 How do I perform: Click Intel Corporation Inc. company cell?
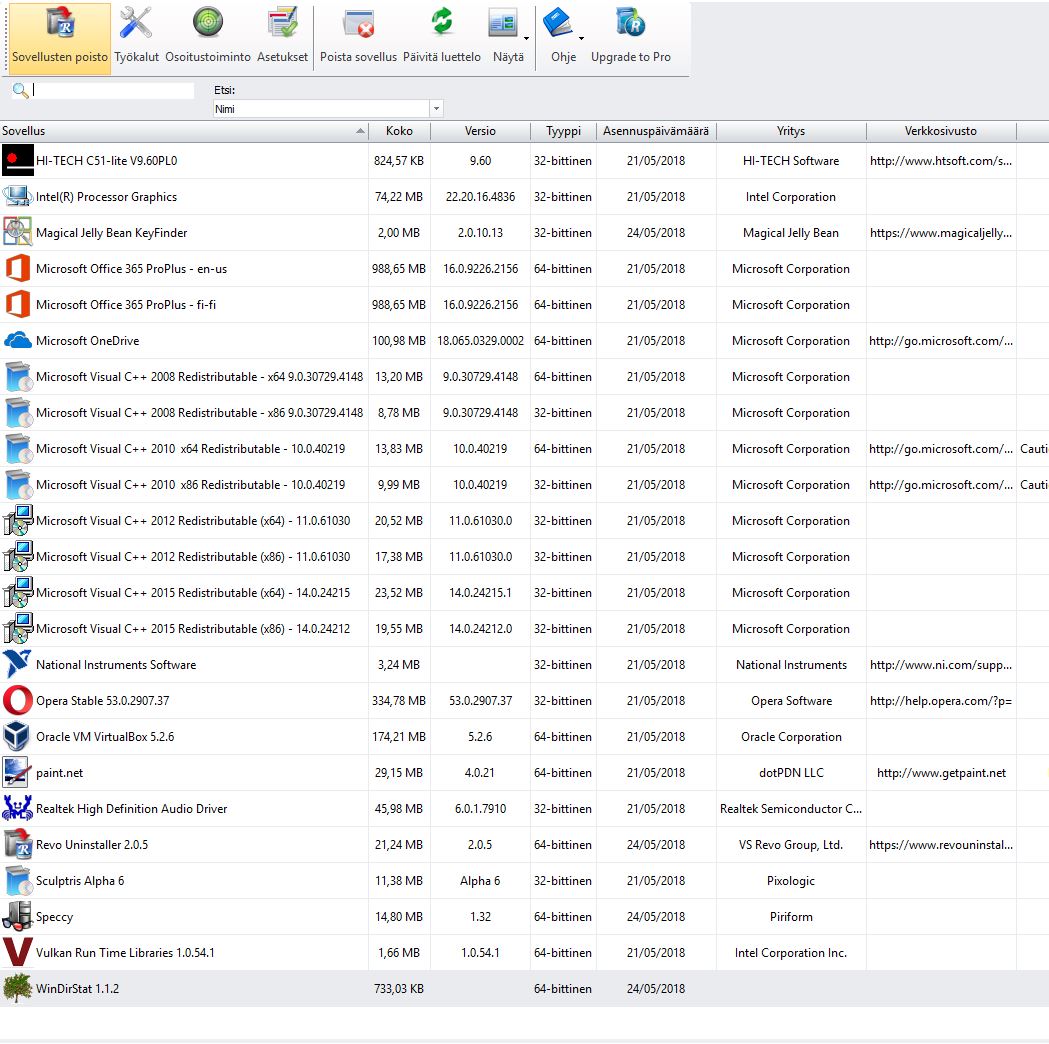pos(791,953)
